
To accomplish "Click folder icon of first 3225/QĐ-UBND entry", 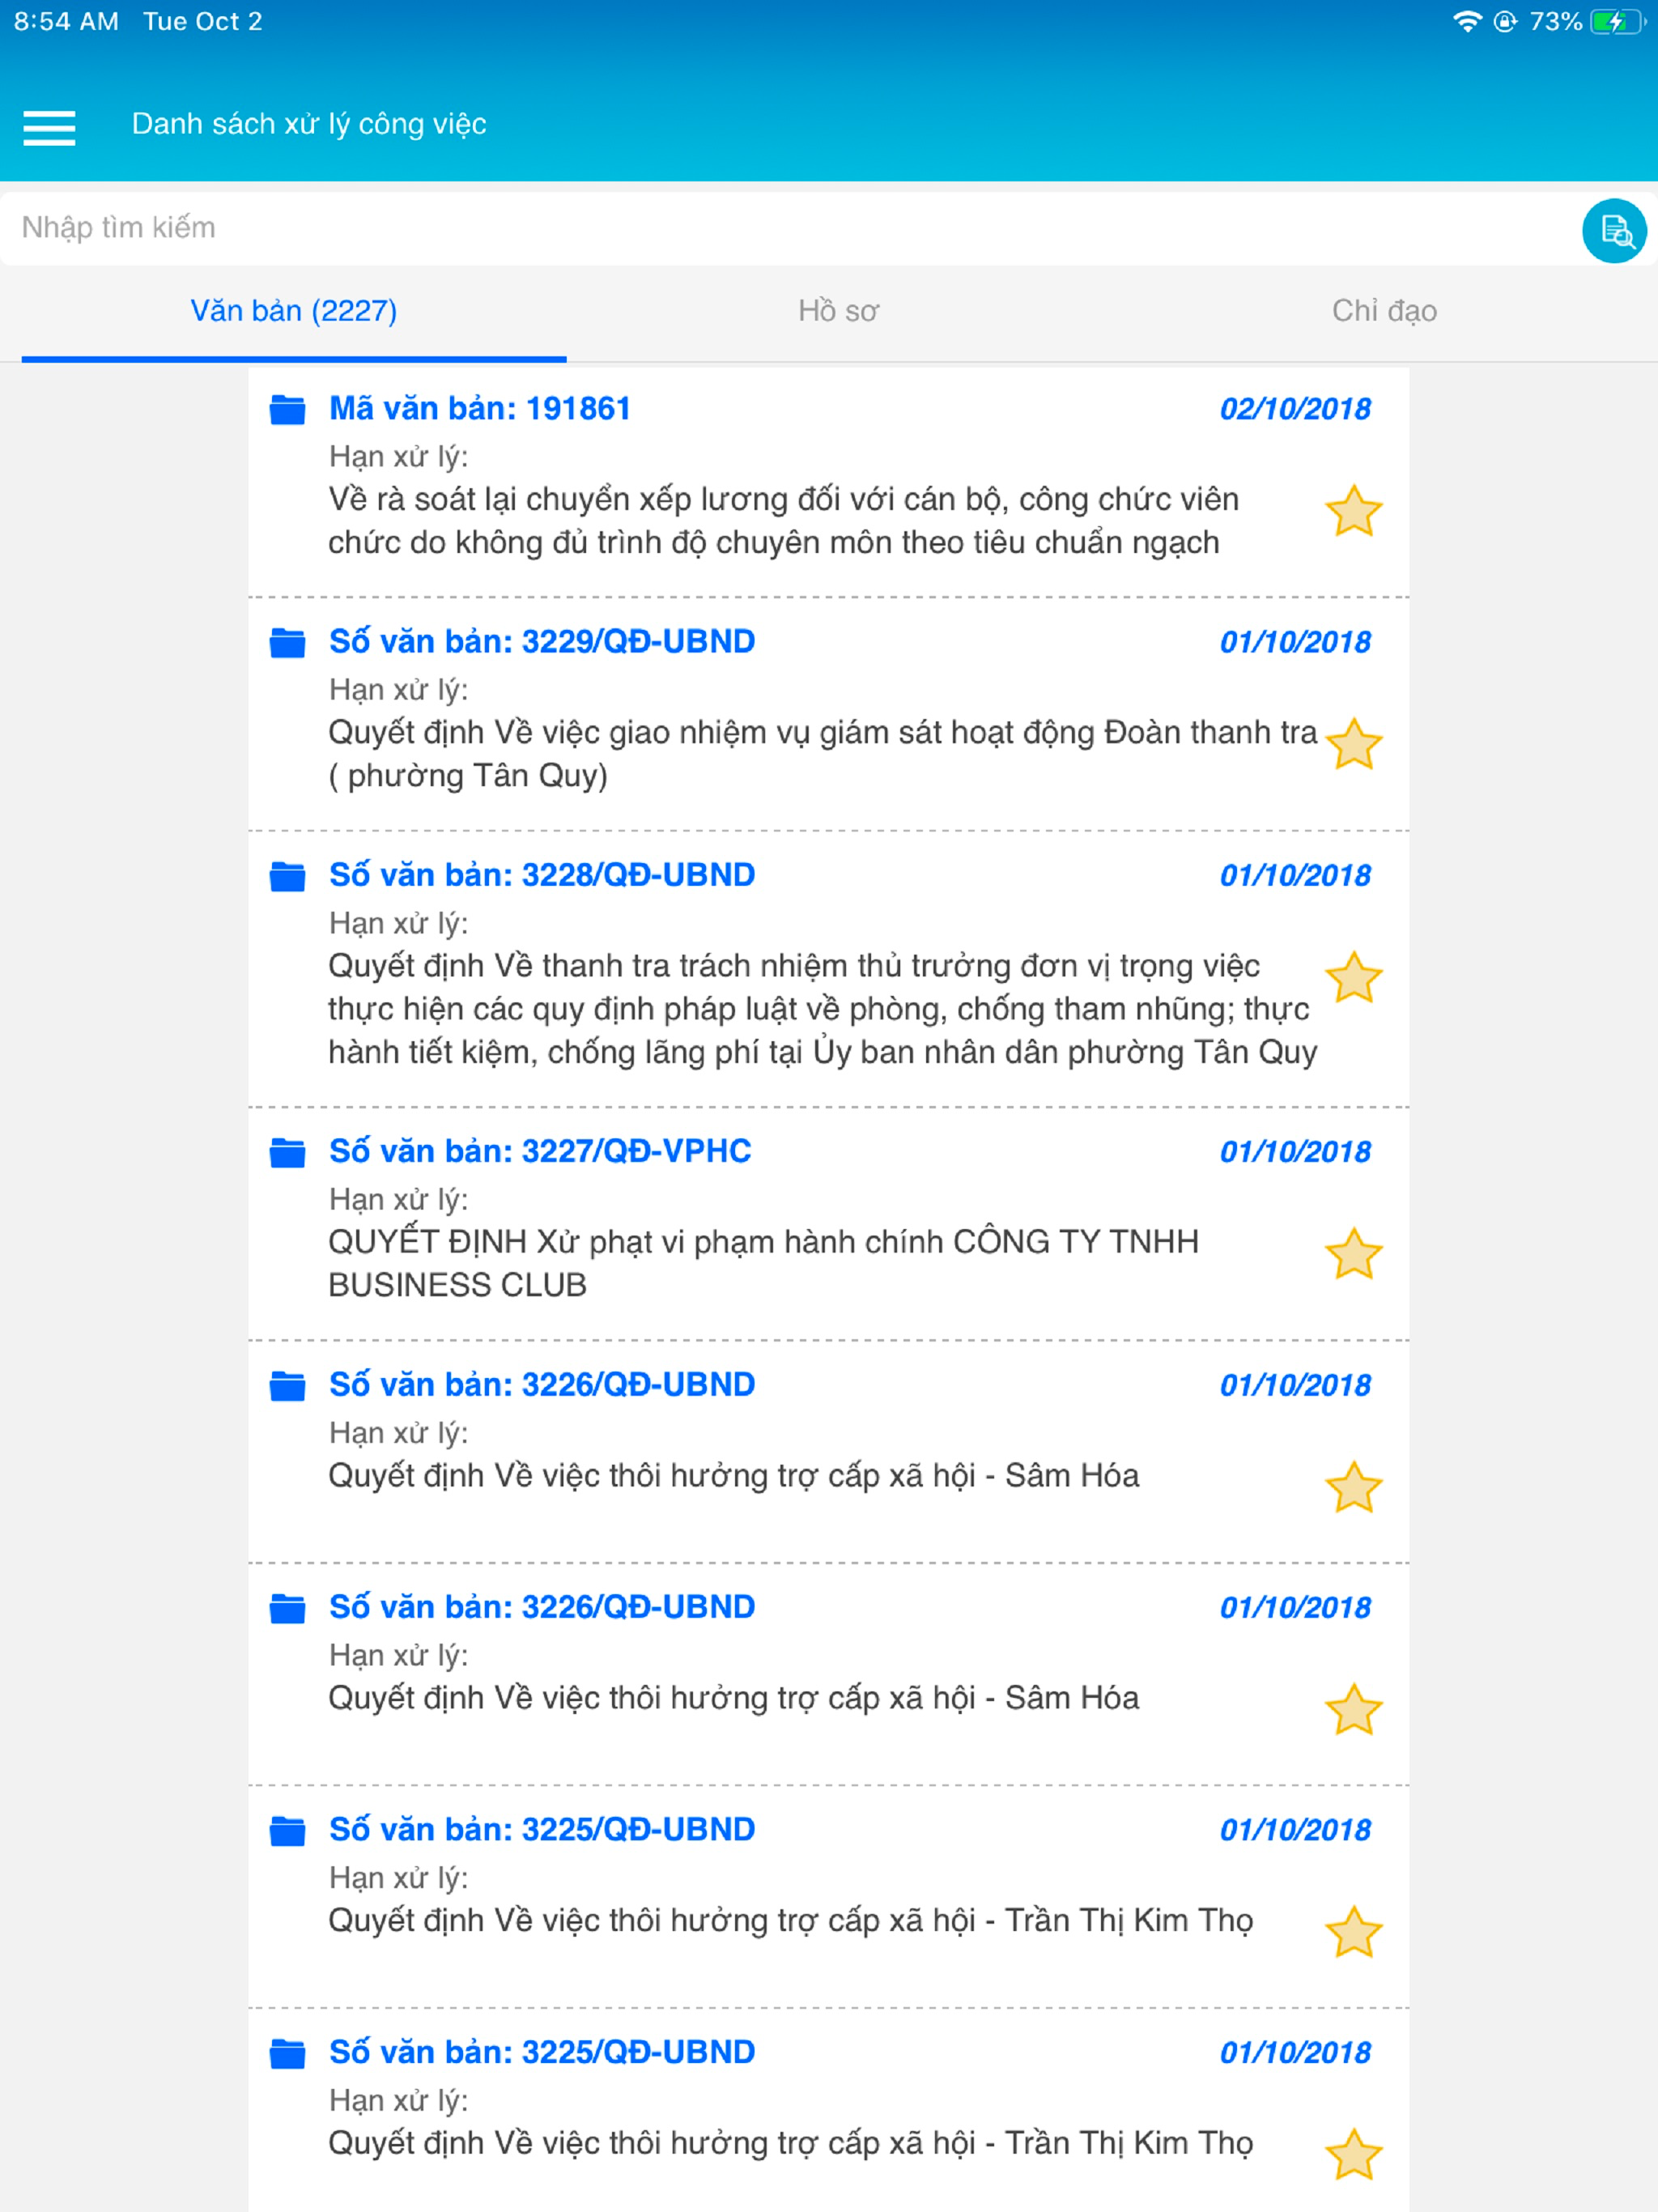I will point(288,1830).
